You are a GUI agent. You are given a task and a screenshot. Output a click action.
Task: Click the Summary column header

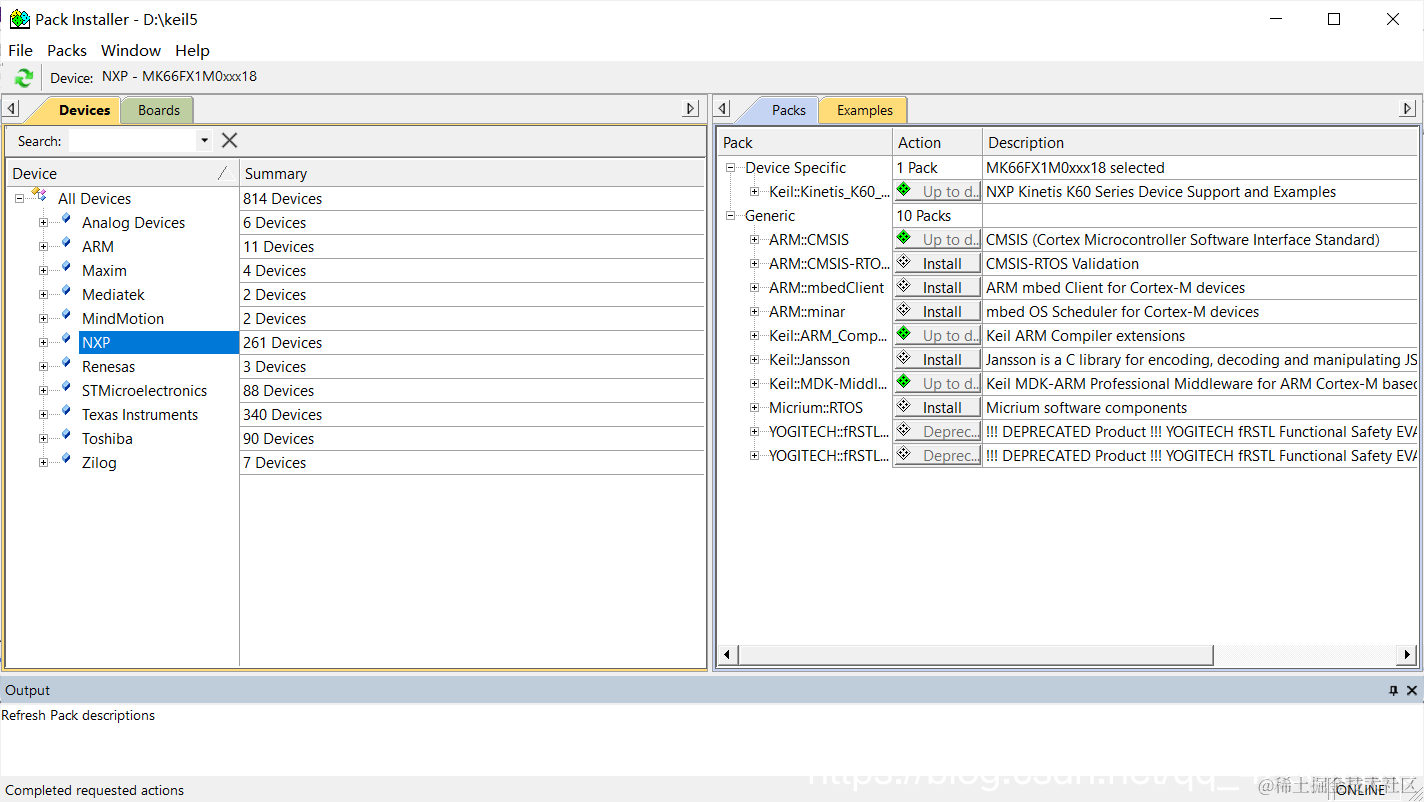click(x=472, y=173)
